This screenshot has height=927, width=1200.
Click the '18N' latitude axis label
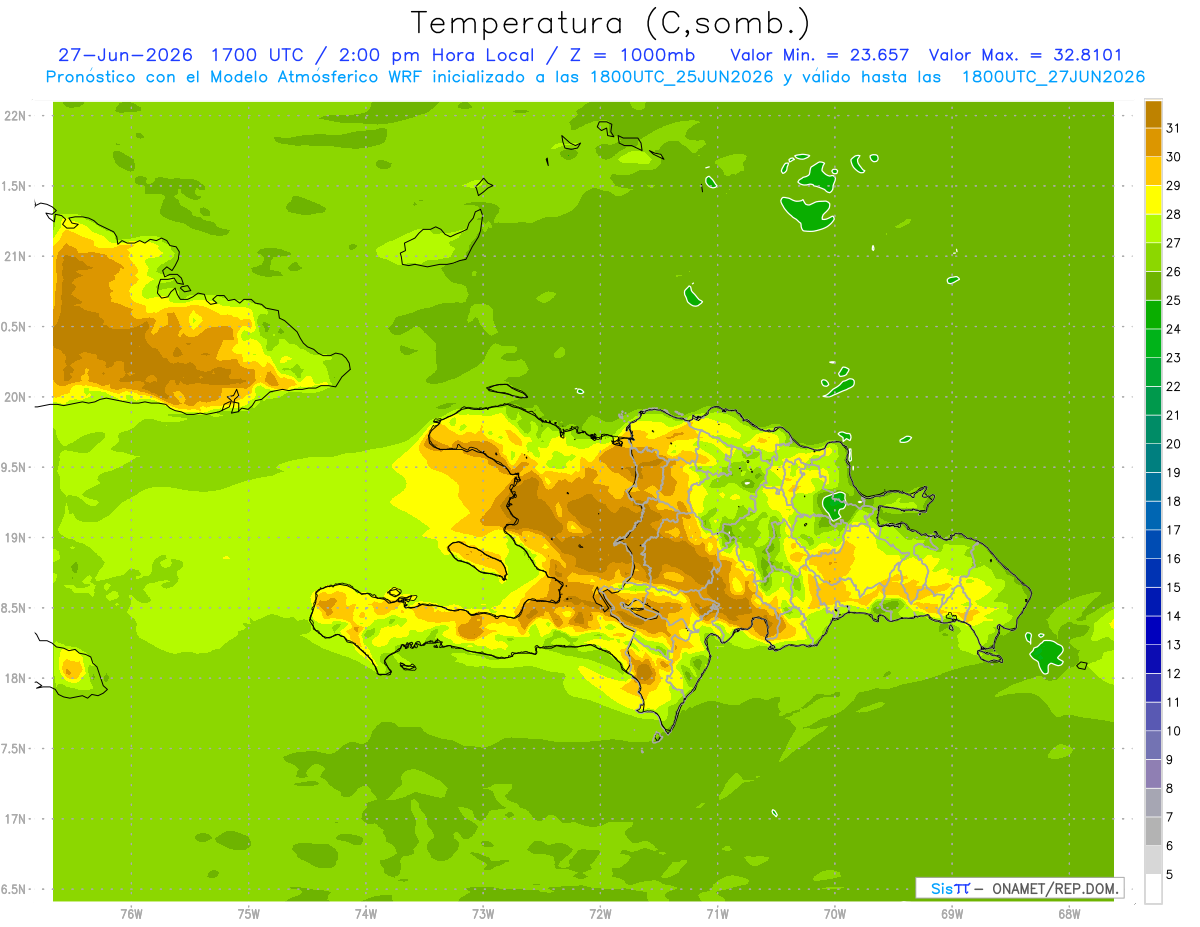(x=14, y=678)
